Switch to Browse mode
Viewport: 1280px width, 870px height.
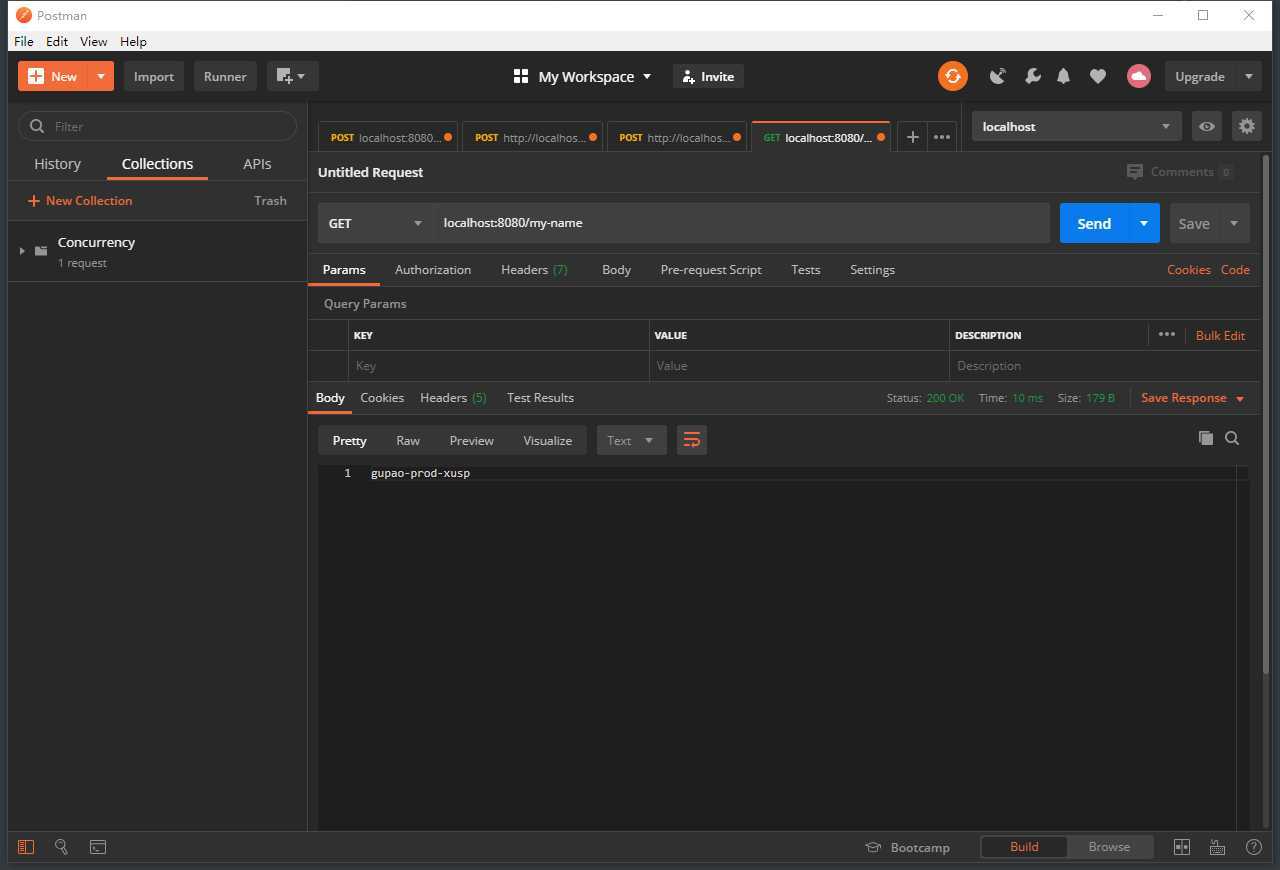tap(1109, 847)
